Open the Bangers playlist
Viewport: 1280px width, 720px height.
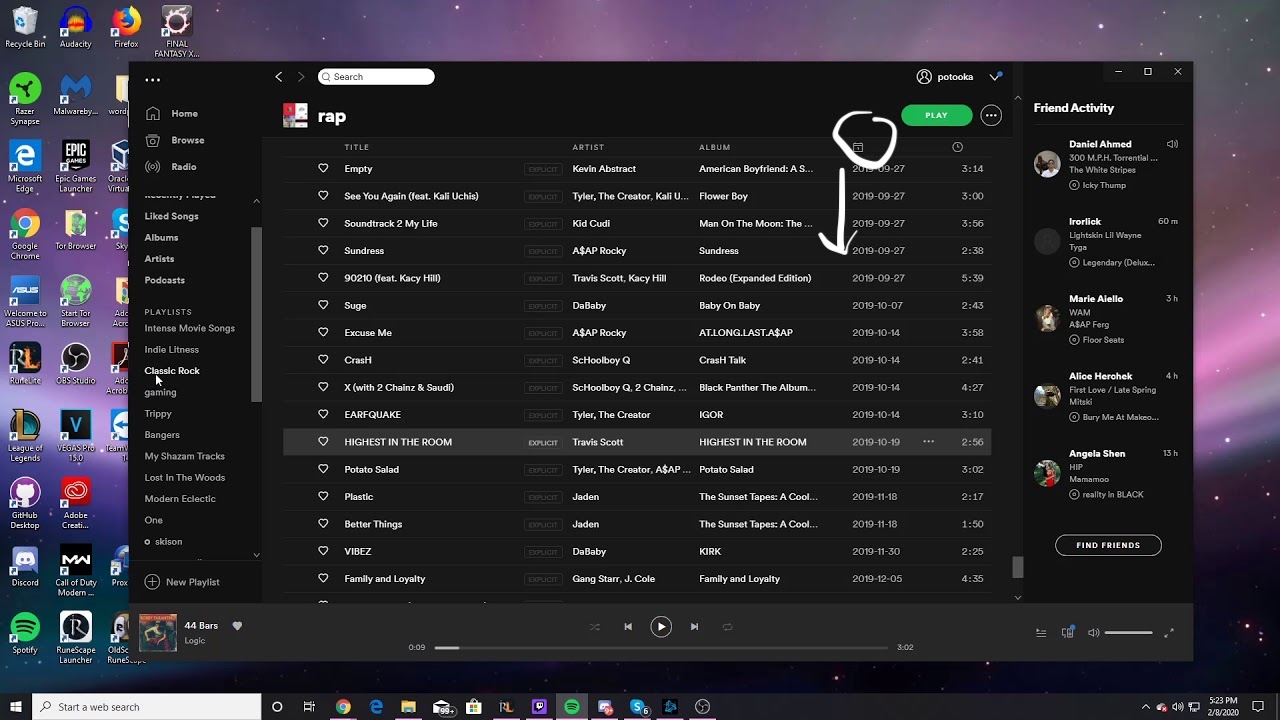(162, 435)
